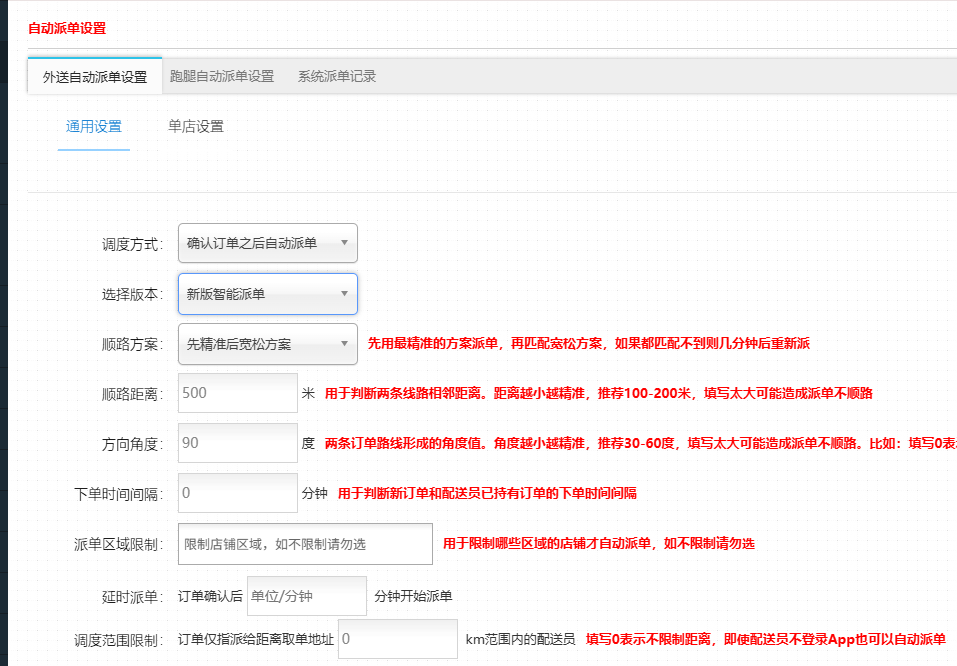This screenshot has height=666, width=957.
Task: Expand the 顺路方案 dropdown list
Action: (x=267, y=344)
